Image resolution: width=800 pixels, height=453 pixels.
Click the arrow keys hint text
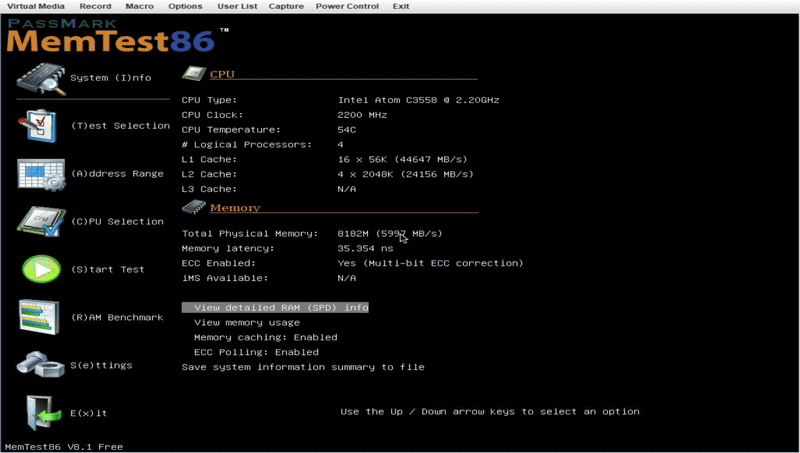coord(490,411)
